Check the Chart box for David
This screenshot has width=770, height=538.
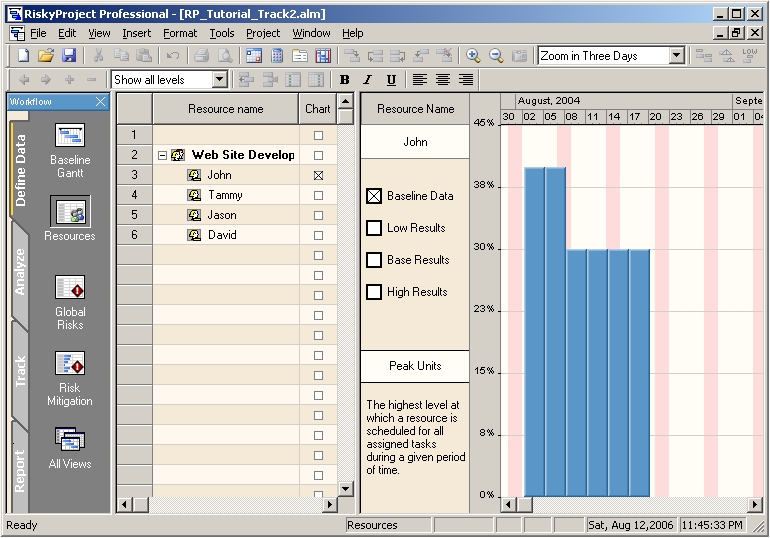[318, 236]
